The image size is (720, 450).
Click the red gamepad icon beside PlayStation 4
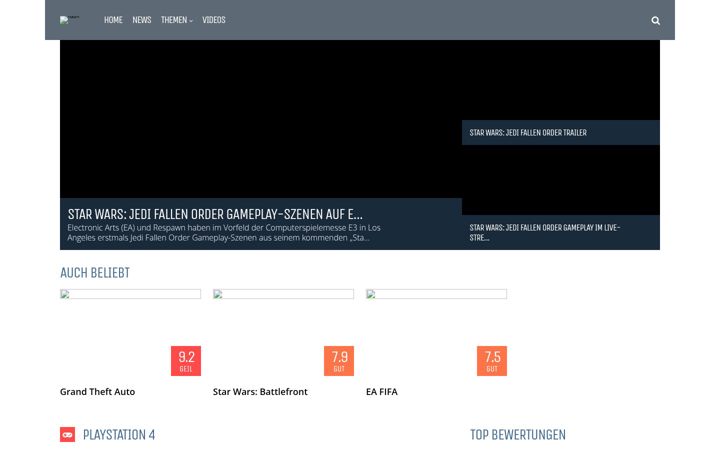[68, 434]
